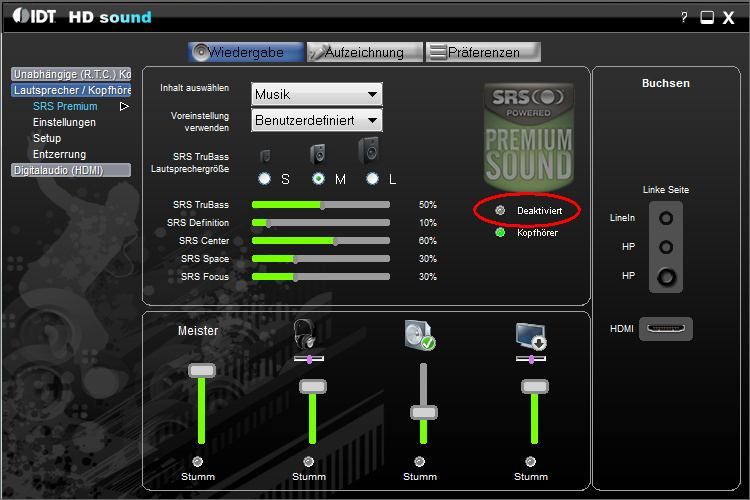This screenshot has height=500, width=750.
Task: Open Setup in the sidebar
Action: (47, 138)
